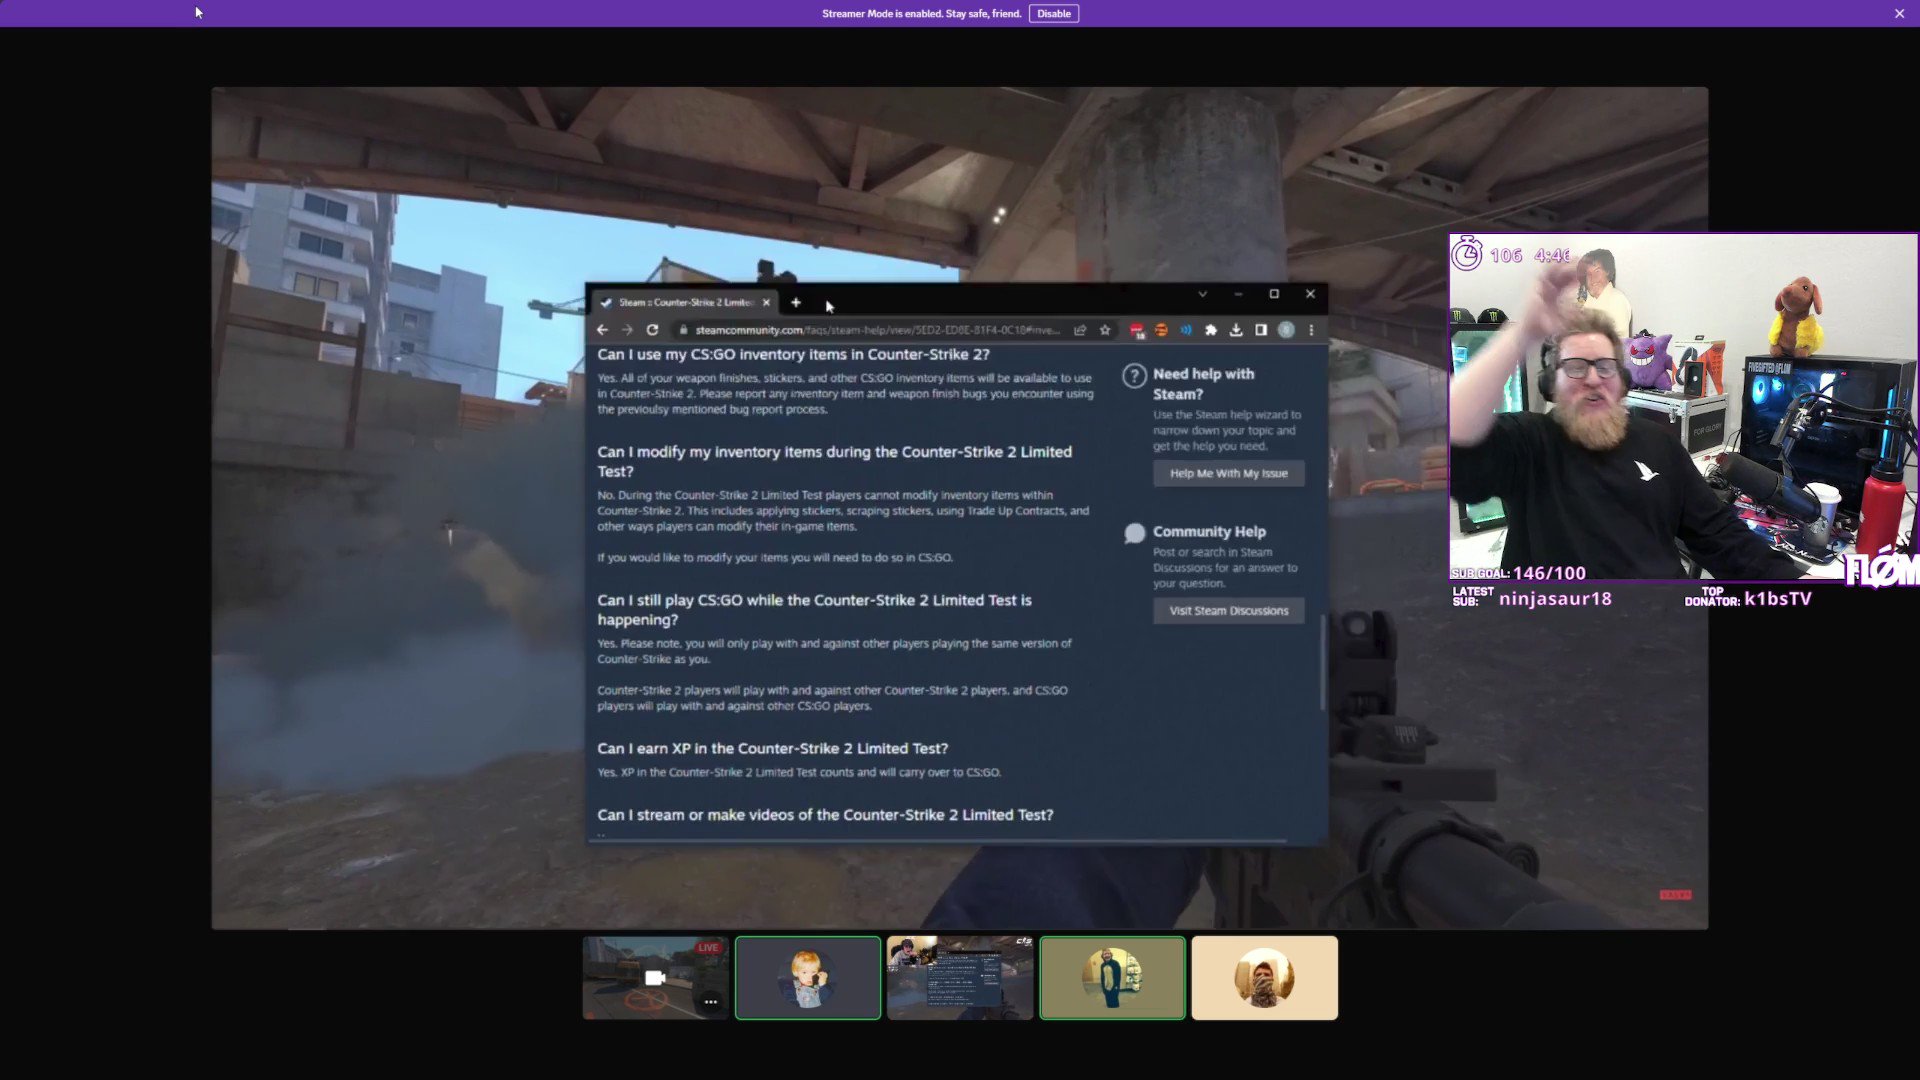Click 'Can I stream or make videos' heading

click(x=825, y=814)
